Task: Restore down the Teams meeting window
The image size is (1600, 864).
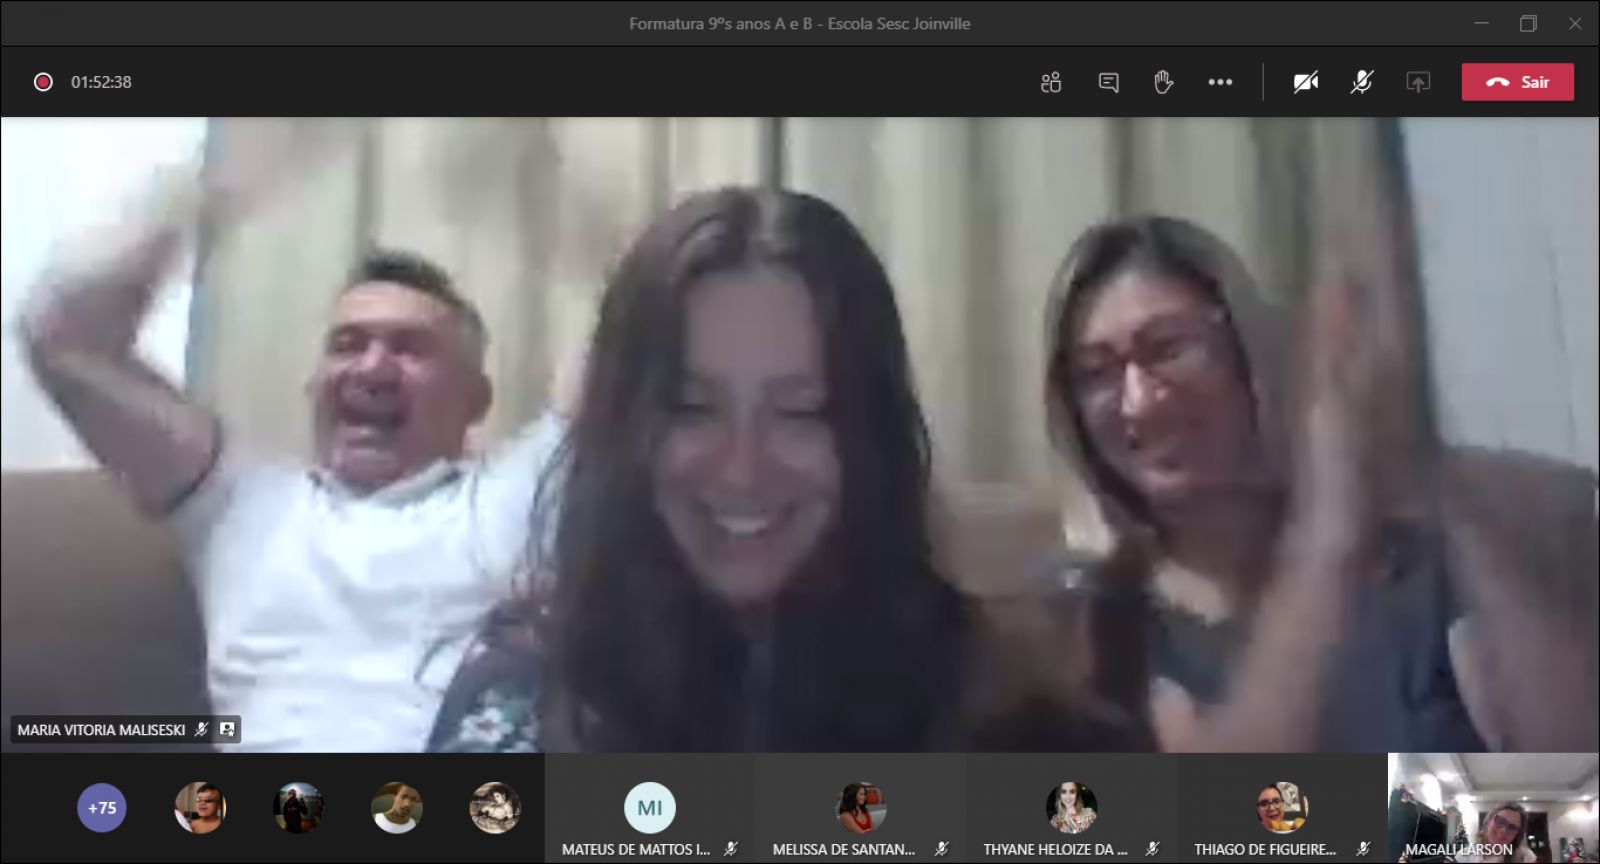Action: click(x=1528, y=23)
